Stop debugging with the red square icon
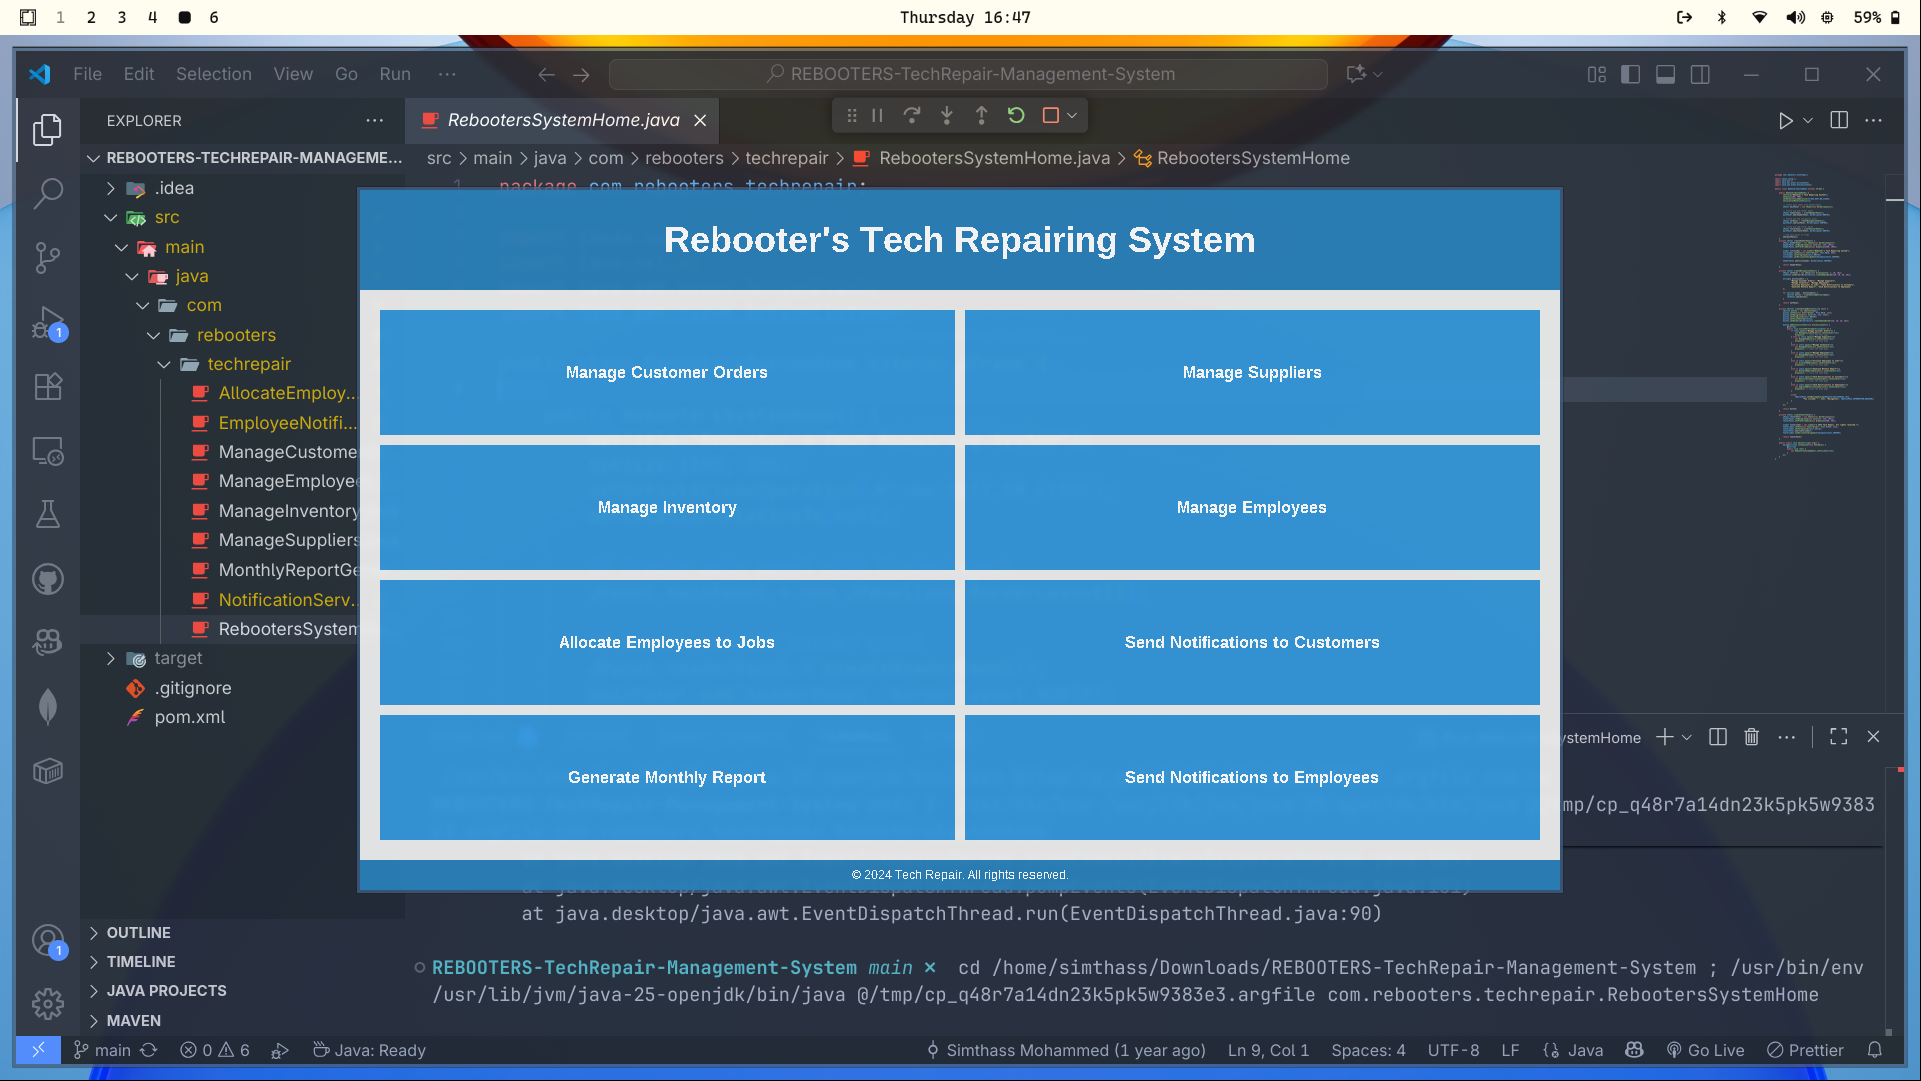The height and width of the screenshot is (1081, 1921). (1049, 115)
